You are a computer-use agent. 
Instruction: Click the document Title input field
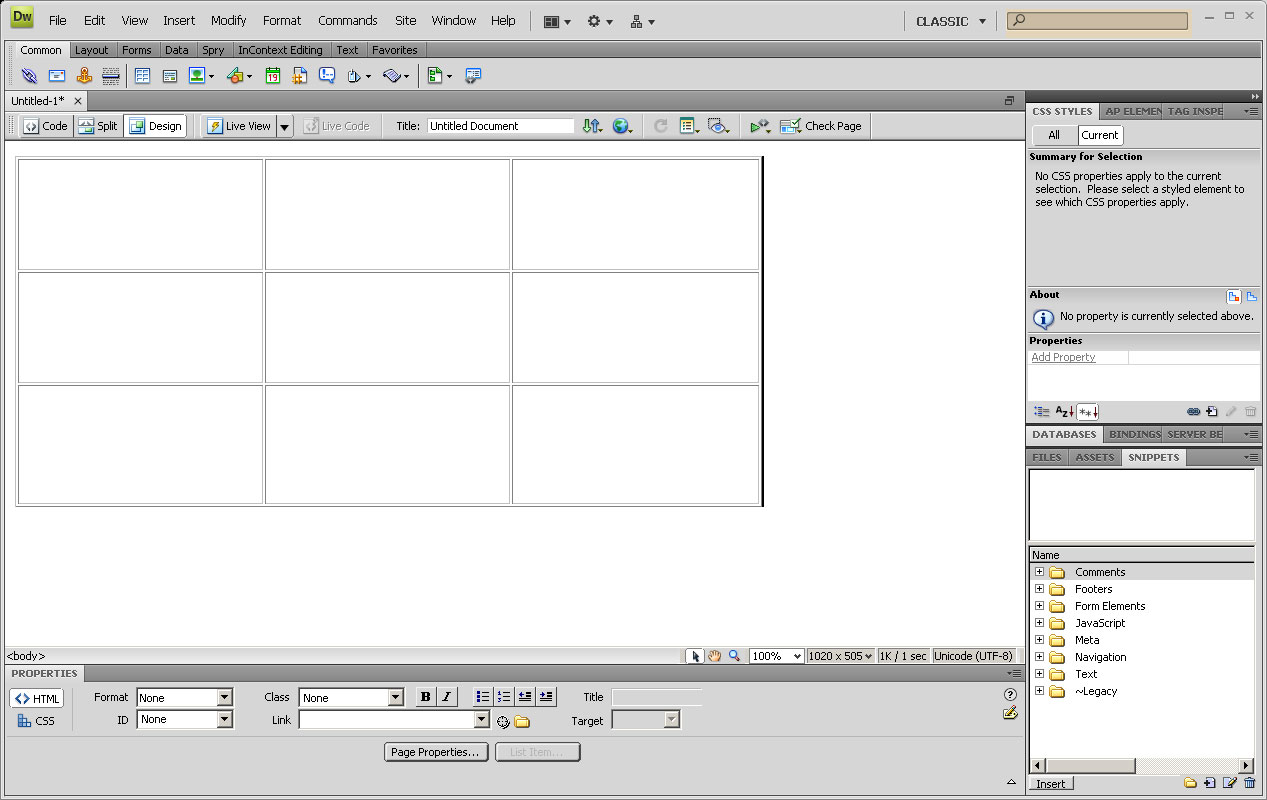(500, 126)
